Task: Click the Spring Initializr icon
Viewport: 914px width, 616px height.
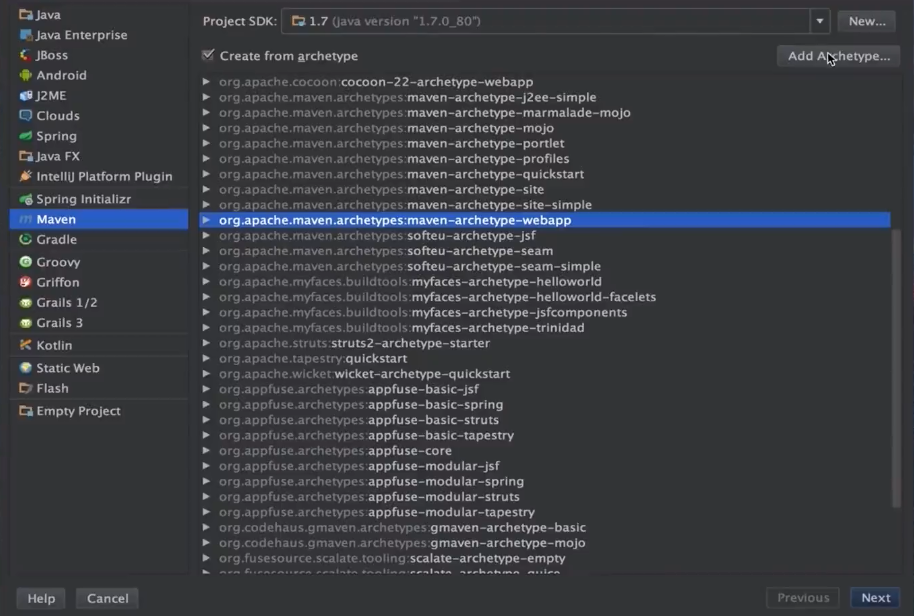Action: click(26, 199)
